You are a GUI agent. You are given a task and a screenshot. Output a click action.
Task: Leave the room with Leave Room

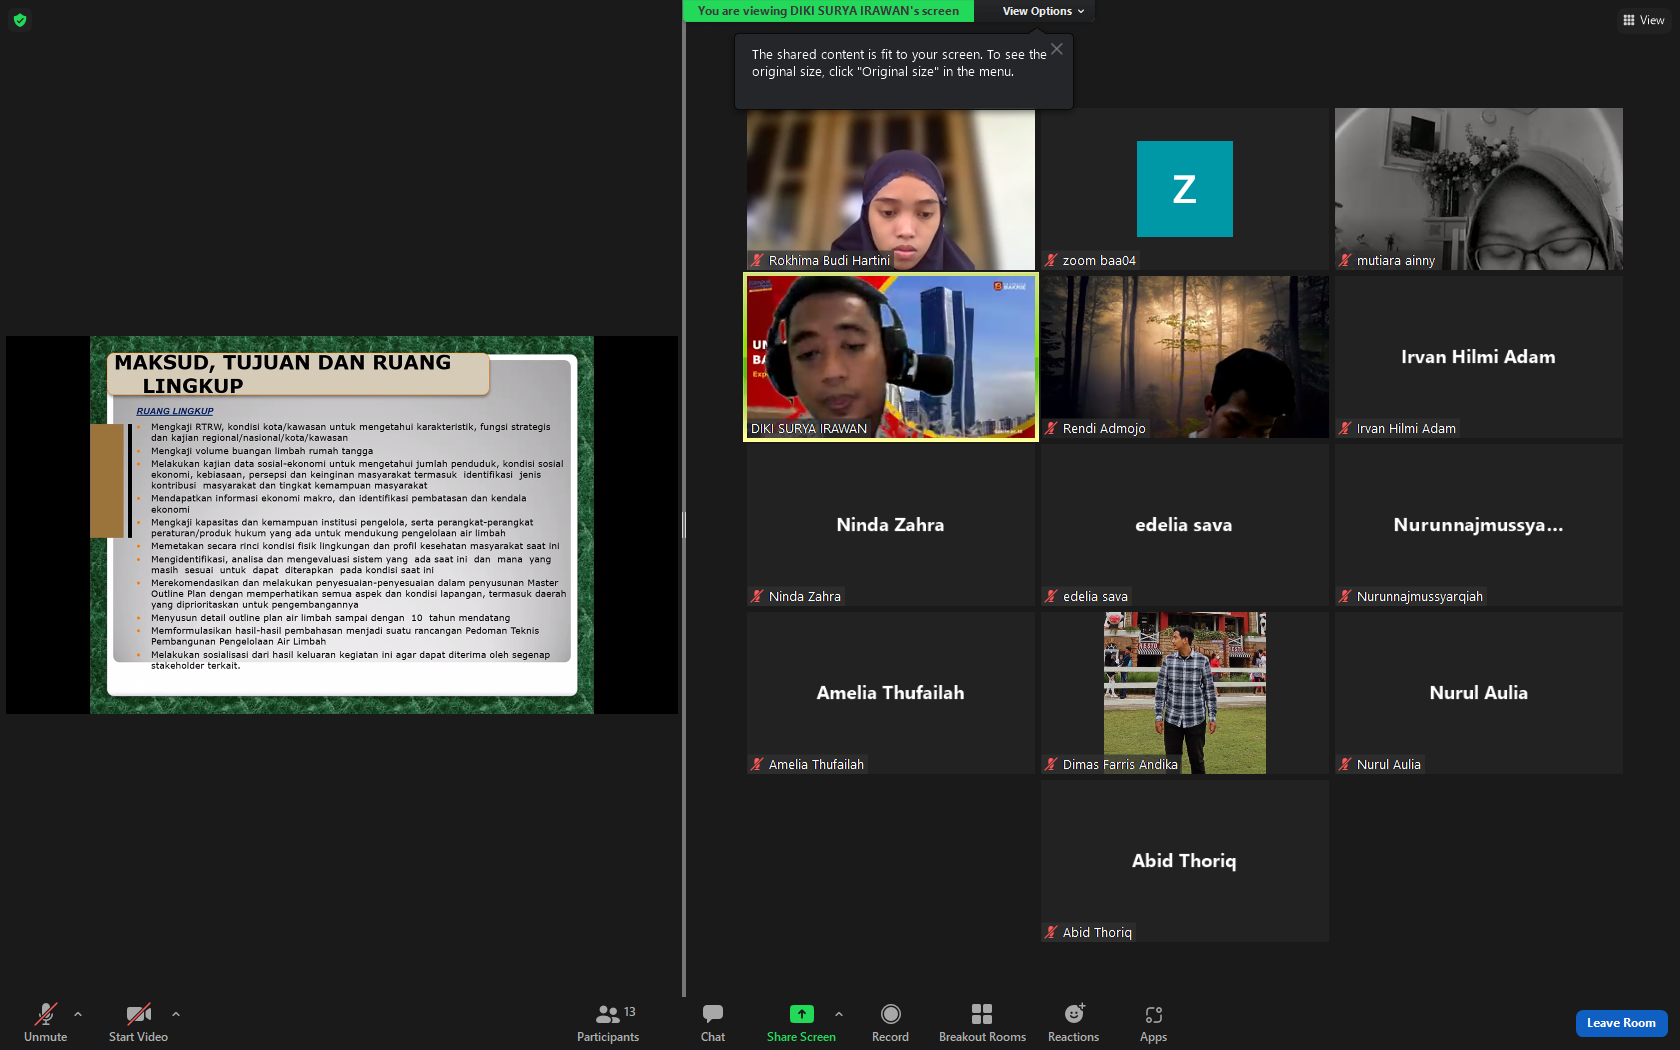pos(1621,1023)
